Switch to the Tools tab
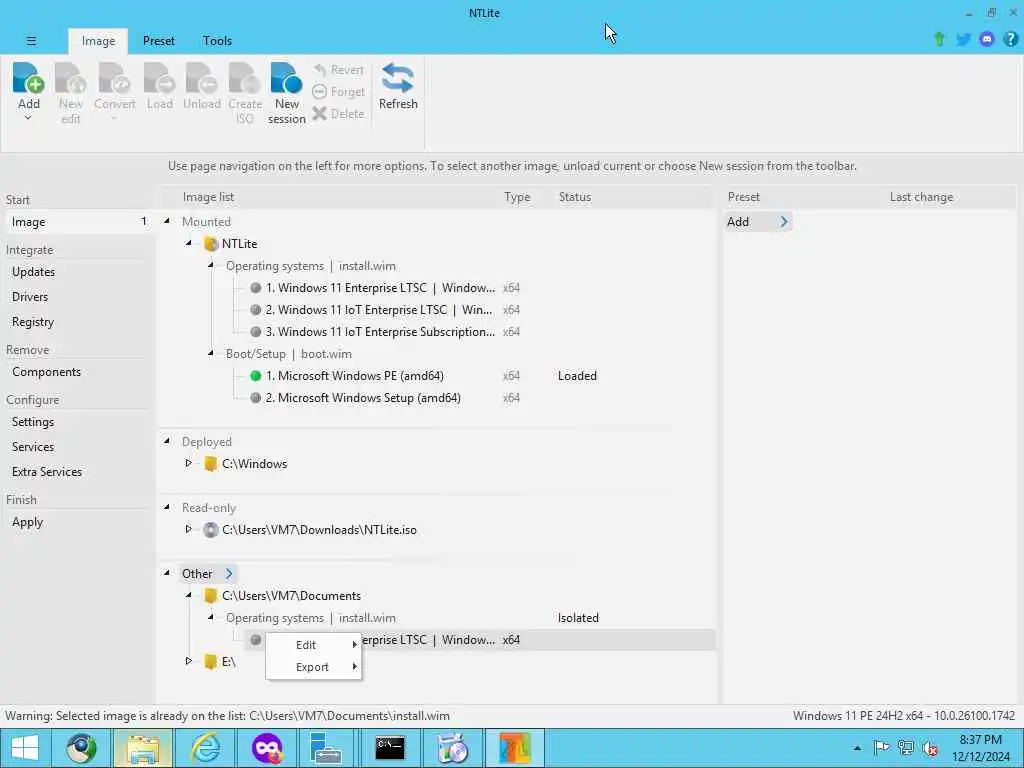 pyautogui.click(x=217, y=40)
